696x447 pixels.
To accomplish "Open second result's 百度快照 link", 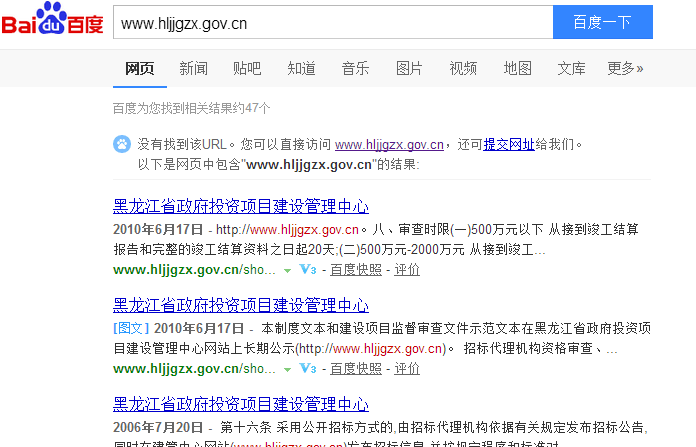I will tap(356, 368).
